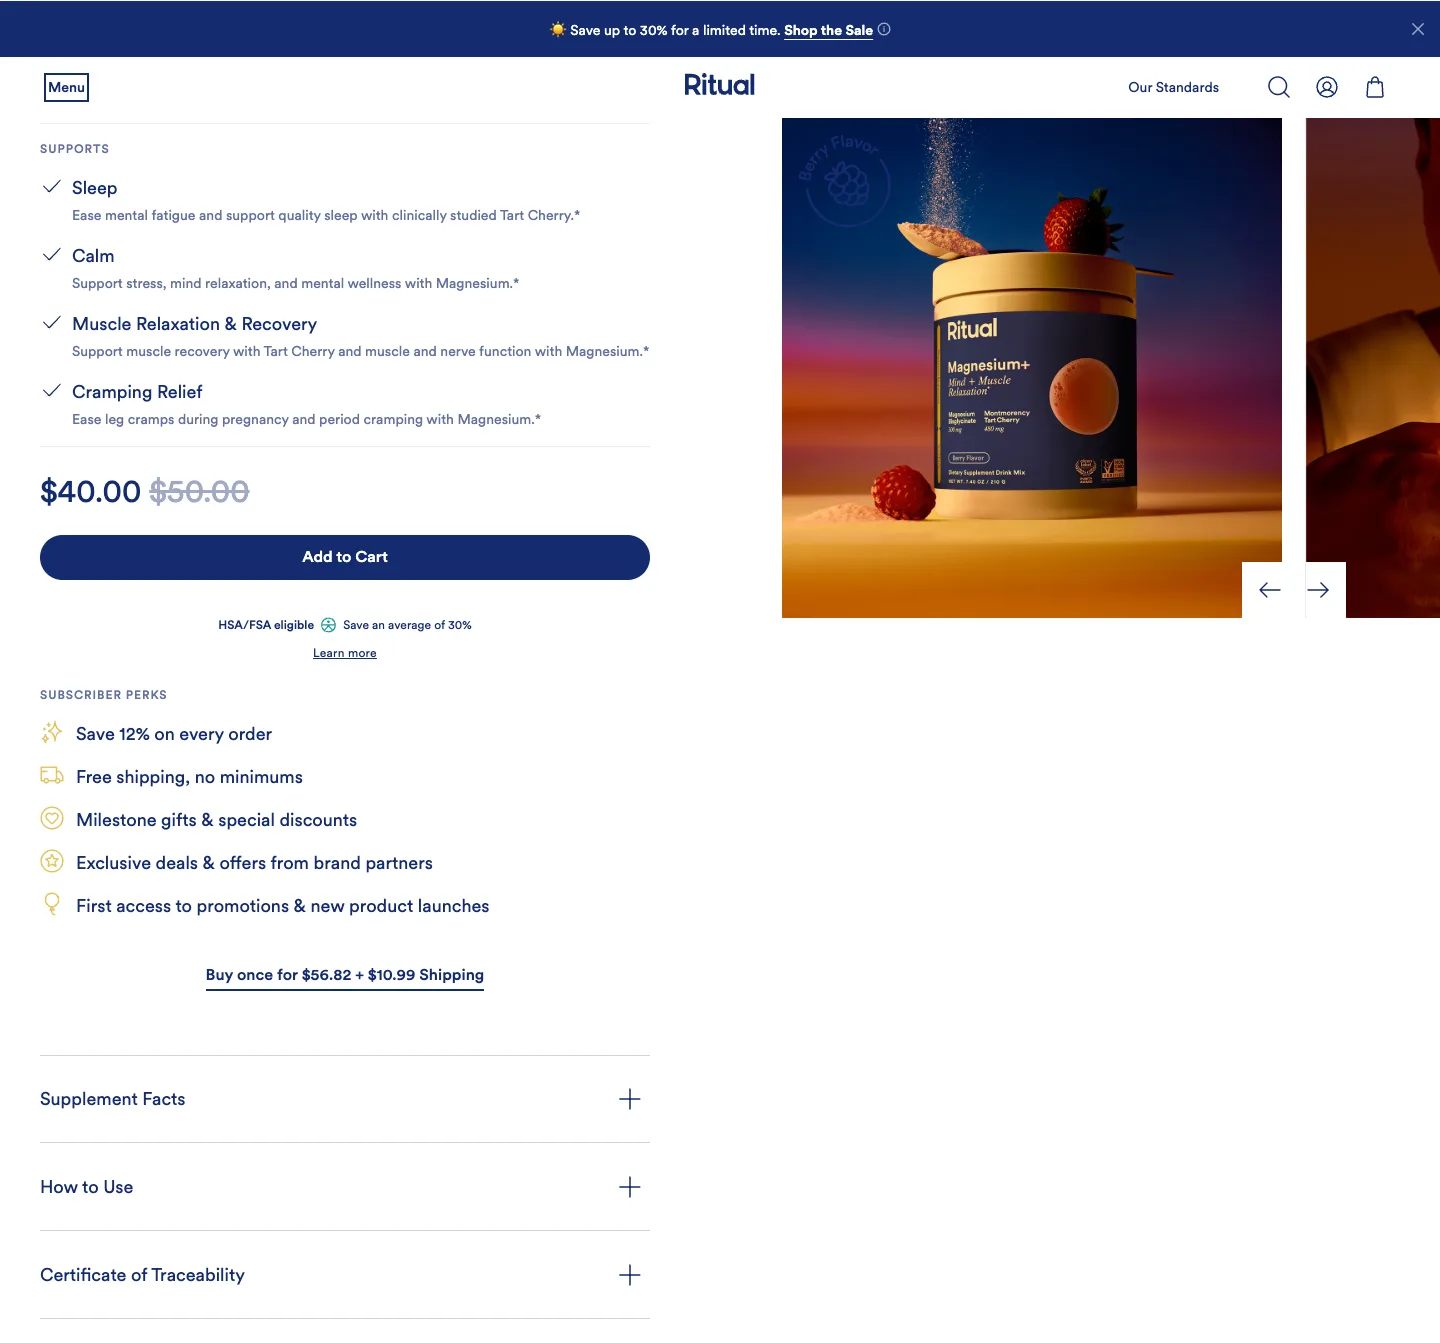This screenshot has height=1343, width=1440.
Task: Click the $40.00 sale price
Action: (x=90, y=491)
